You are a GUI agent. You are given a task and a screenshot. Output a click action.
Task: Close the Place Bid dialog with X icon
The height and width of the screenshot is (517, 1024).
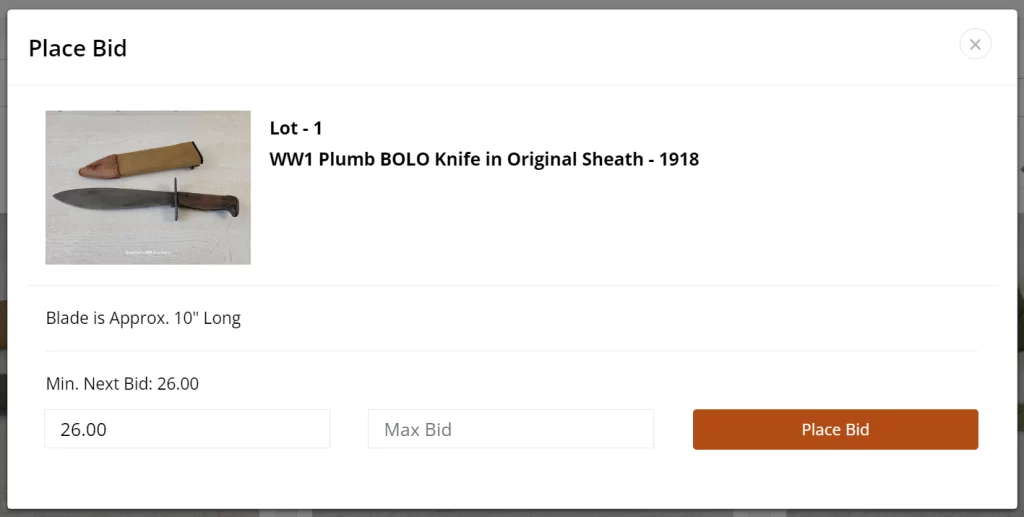(x=975, y=44)
